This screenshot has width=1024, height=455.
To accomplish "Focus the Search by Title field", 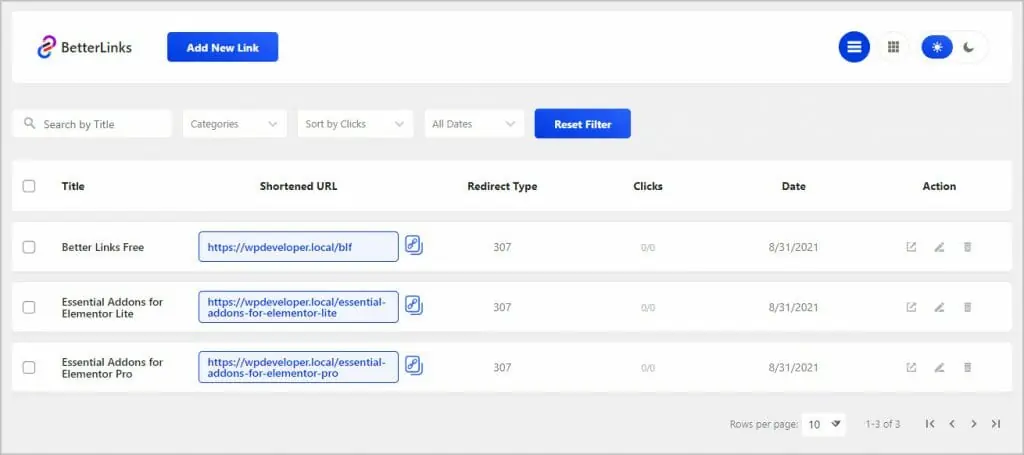I will point(92,123).
